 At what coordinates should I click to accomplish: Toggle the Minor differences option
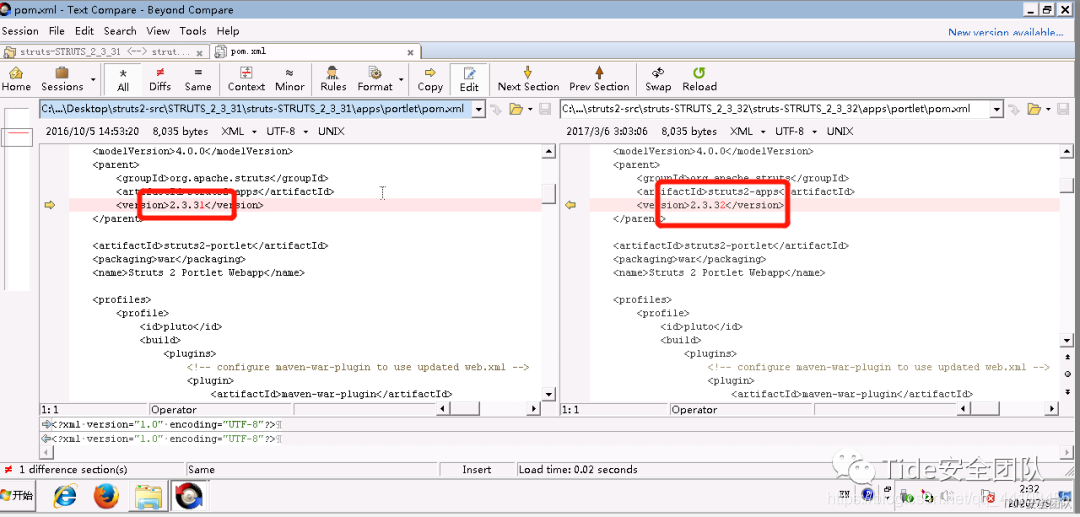pos(289,79)
